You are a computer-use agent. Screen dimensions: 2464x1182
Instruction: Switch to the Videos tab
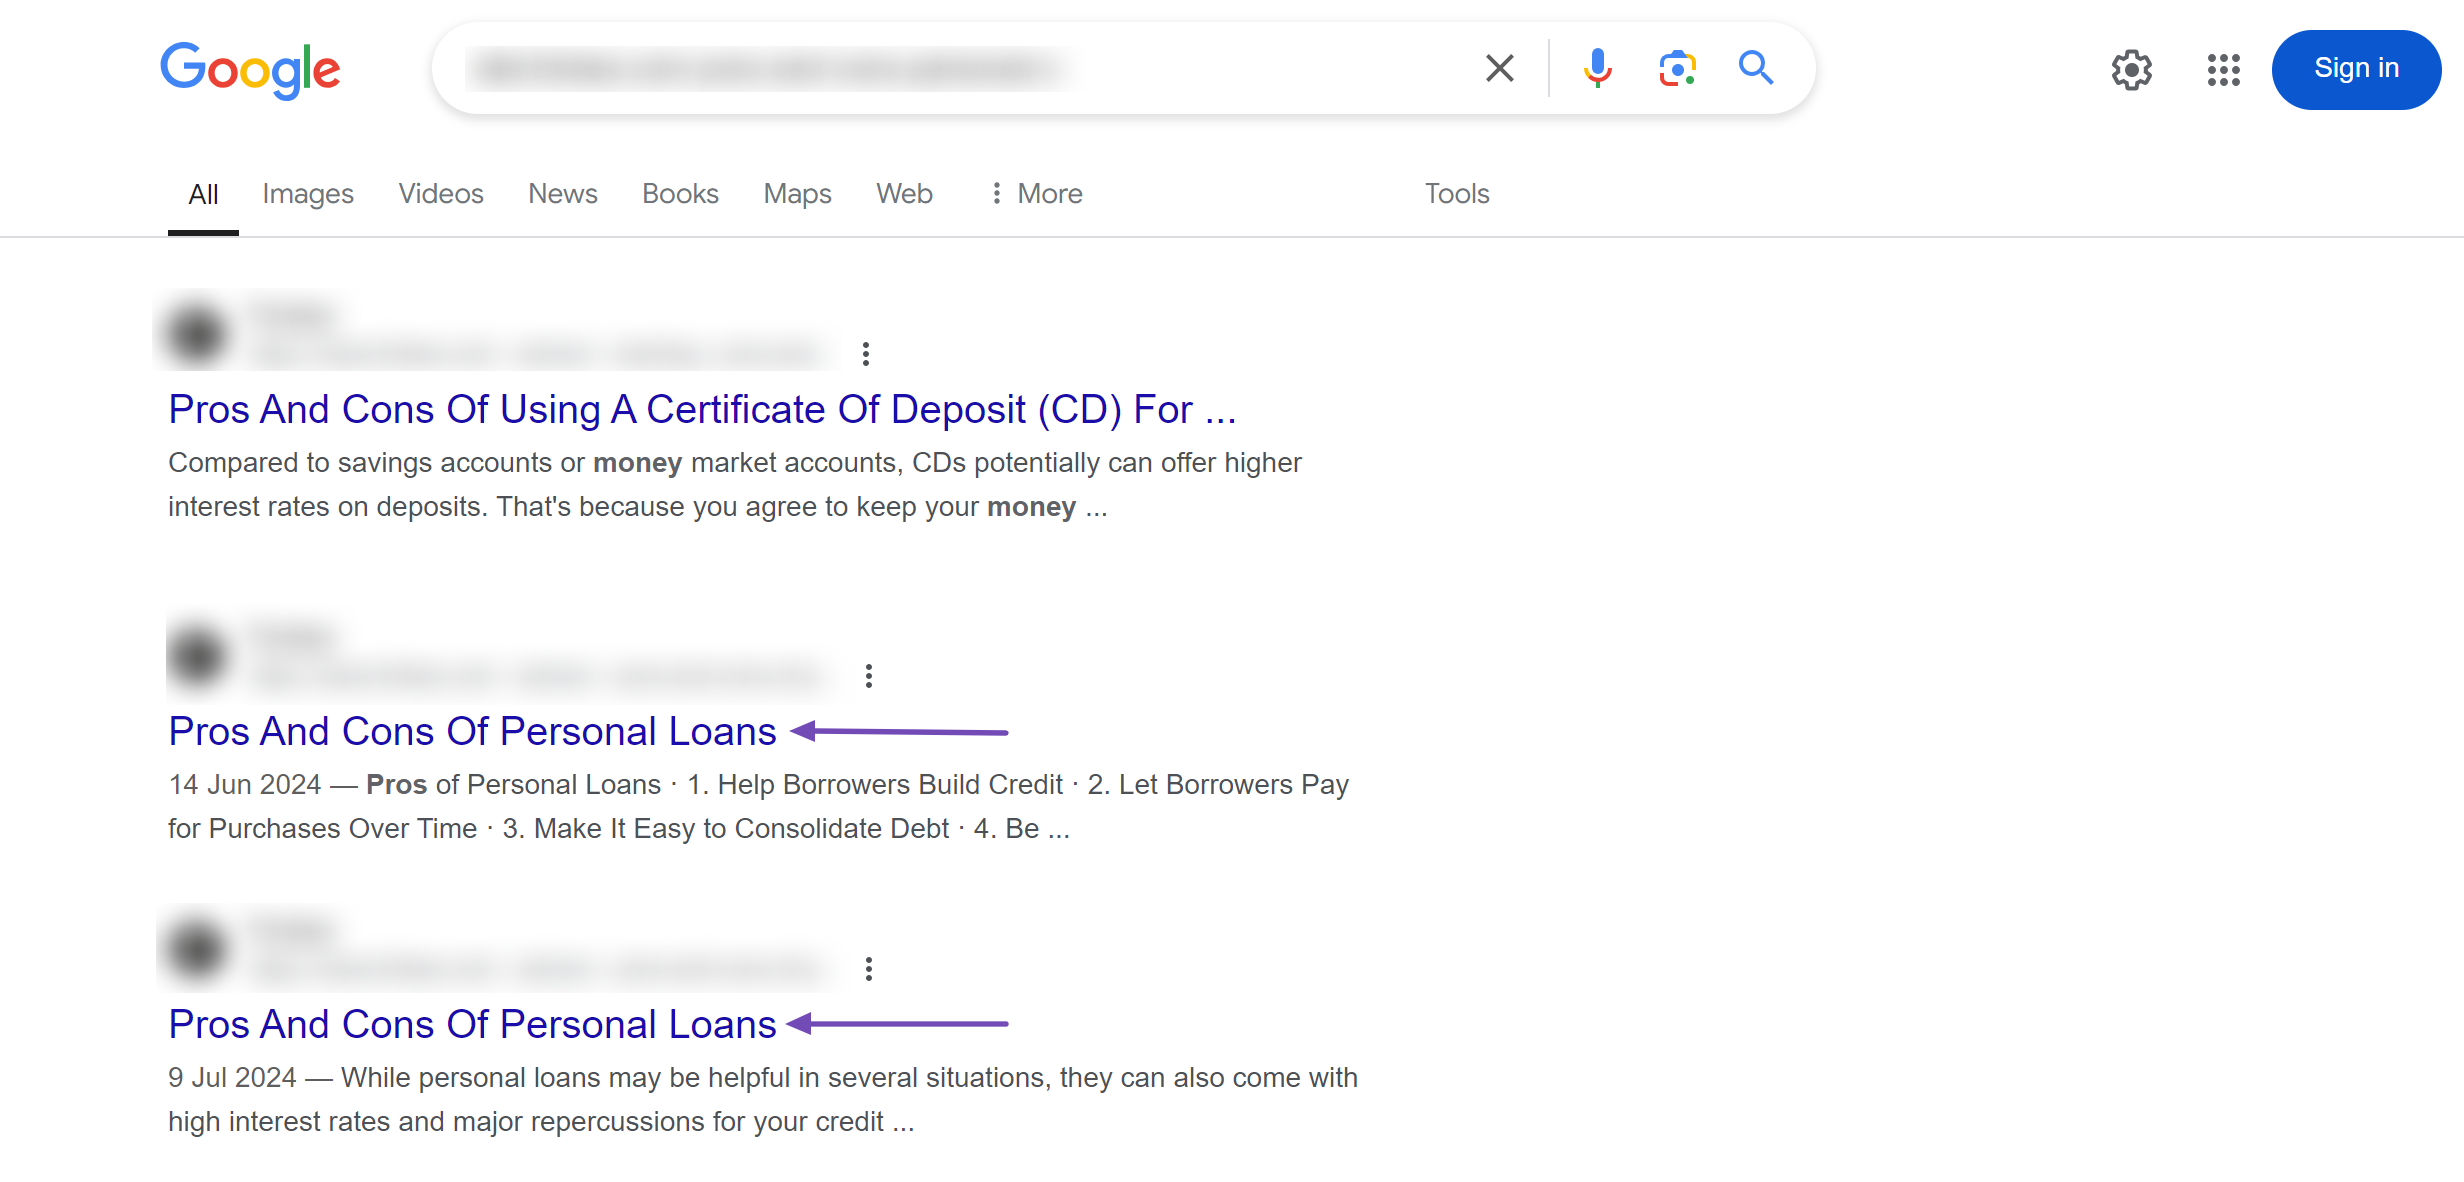(441, 194)
